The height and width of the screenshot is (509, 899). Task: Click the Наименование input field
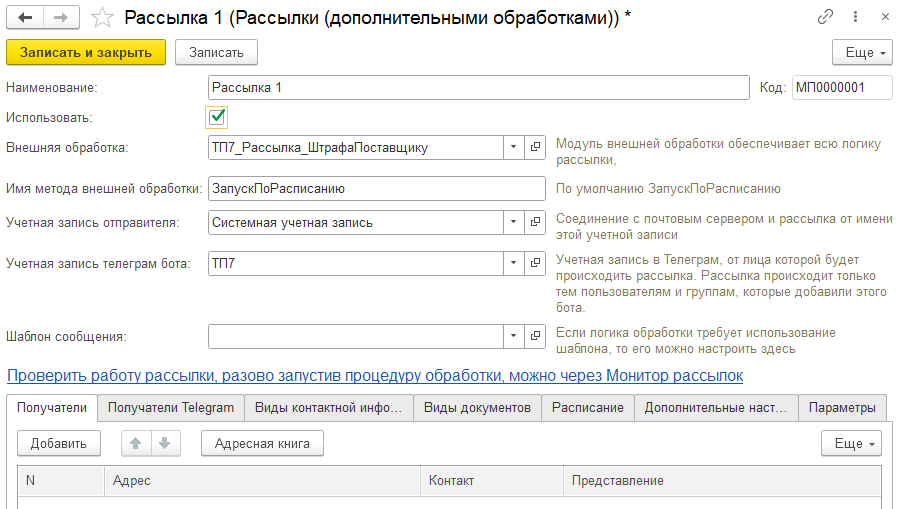[478, 88]
